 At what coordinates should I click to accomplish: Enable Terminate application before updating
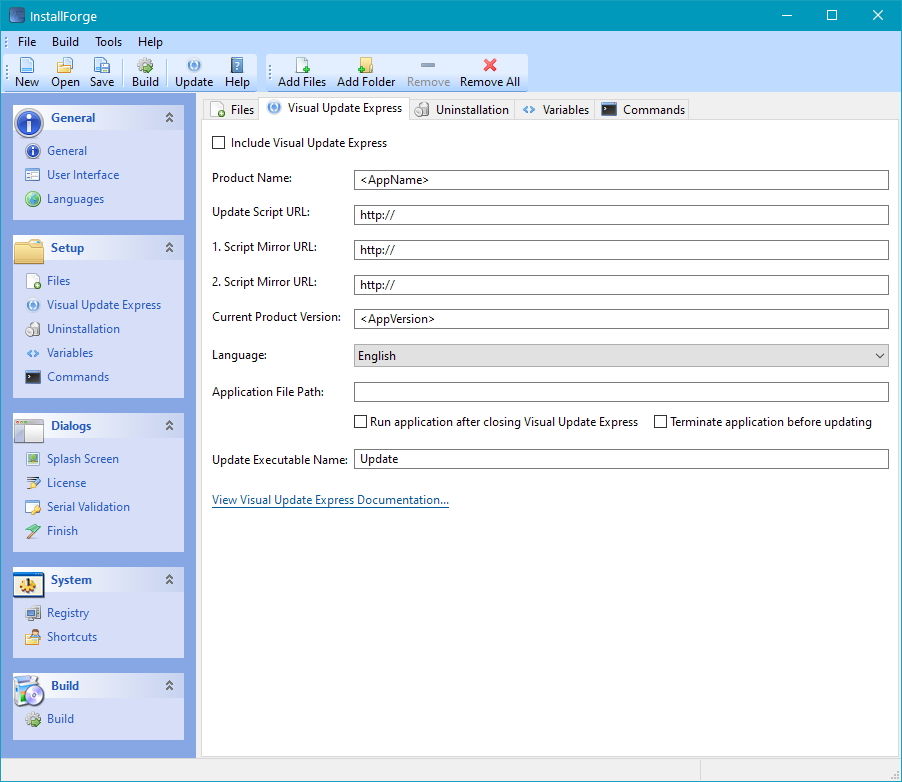(x=660, y=421)
